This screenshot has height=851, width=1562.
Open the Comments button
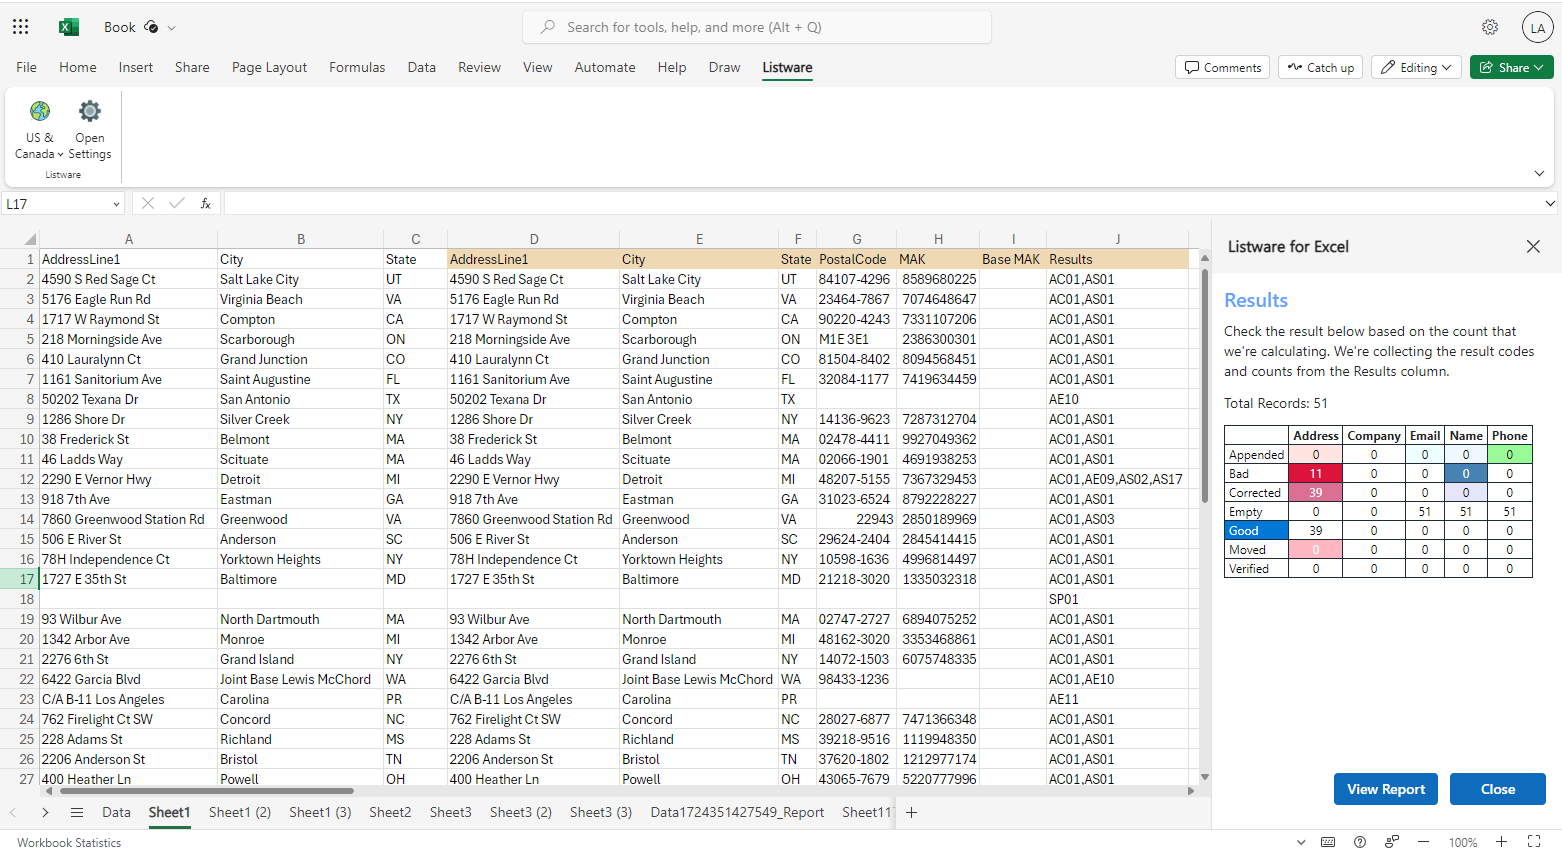pos(1223,67)
